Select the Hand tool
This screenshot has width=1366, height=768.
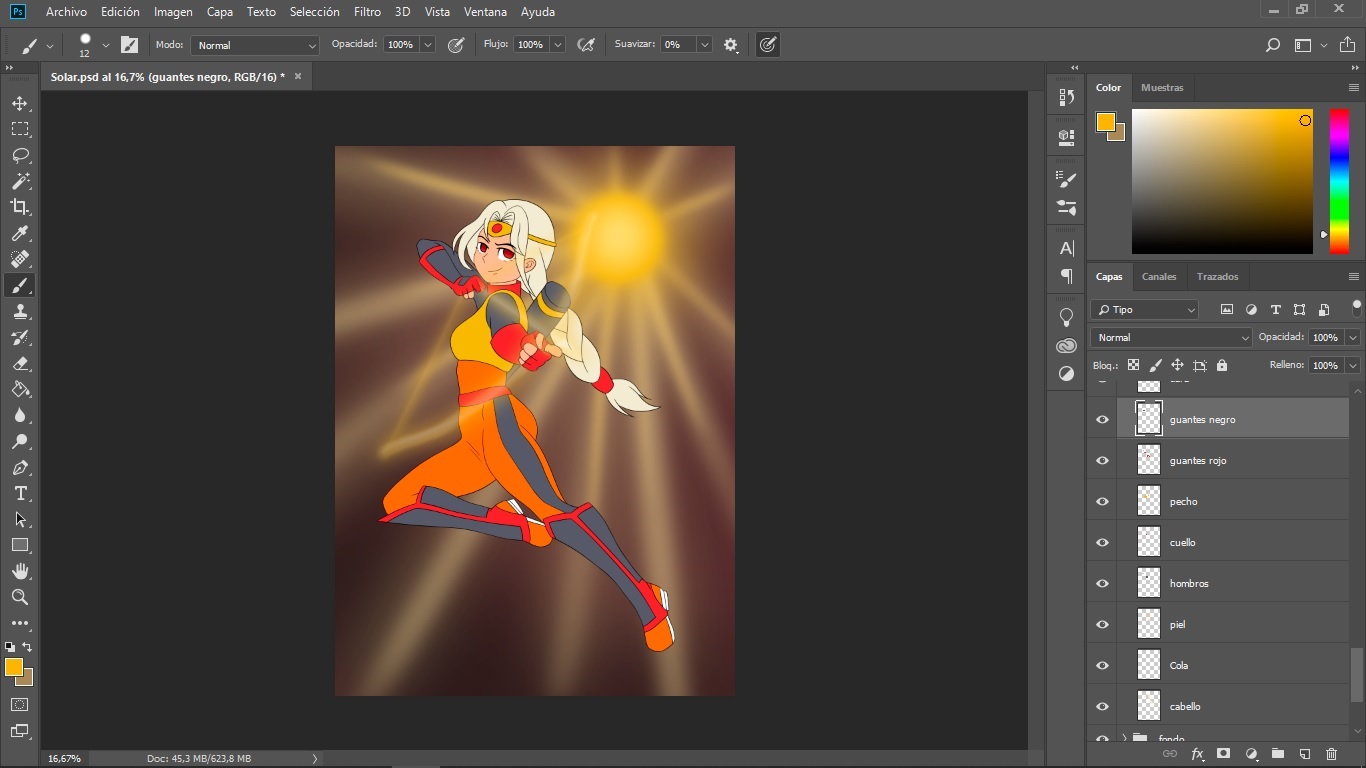click(20, 571)
